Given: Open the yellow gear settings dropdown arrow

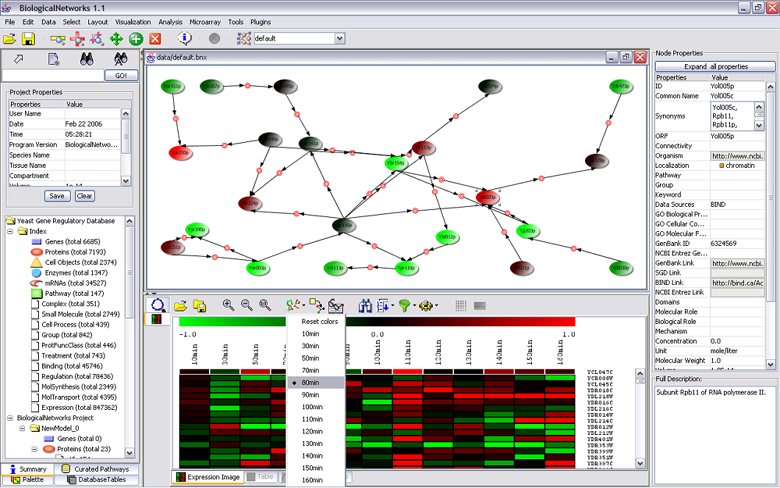Looking at the screenshot, I should (x=436, y=306).
